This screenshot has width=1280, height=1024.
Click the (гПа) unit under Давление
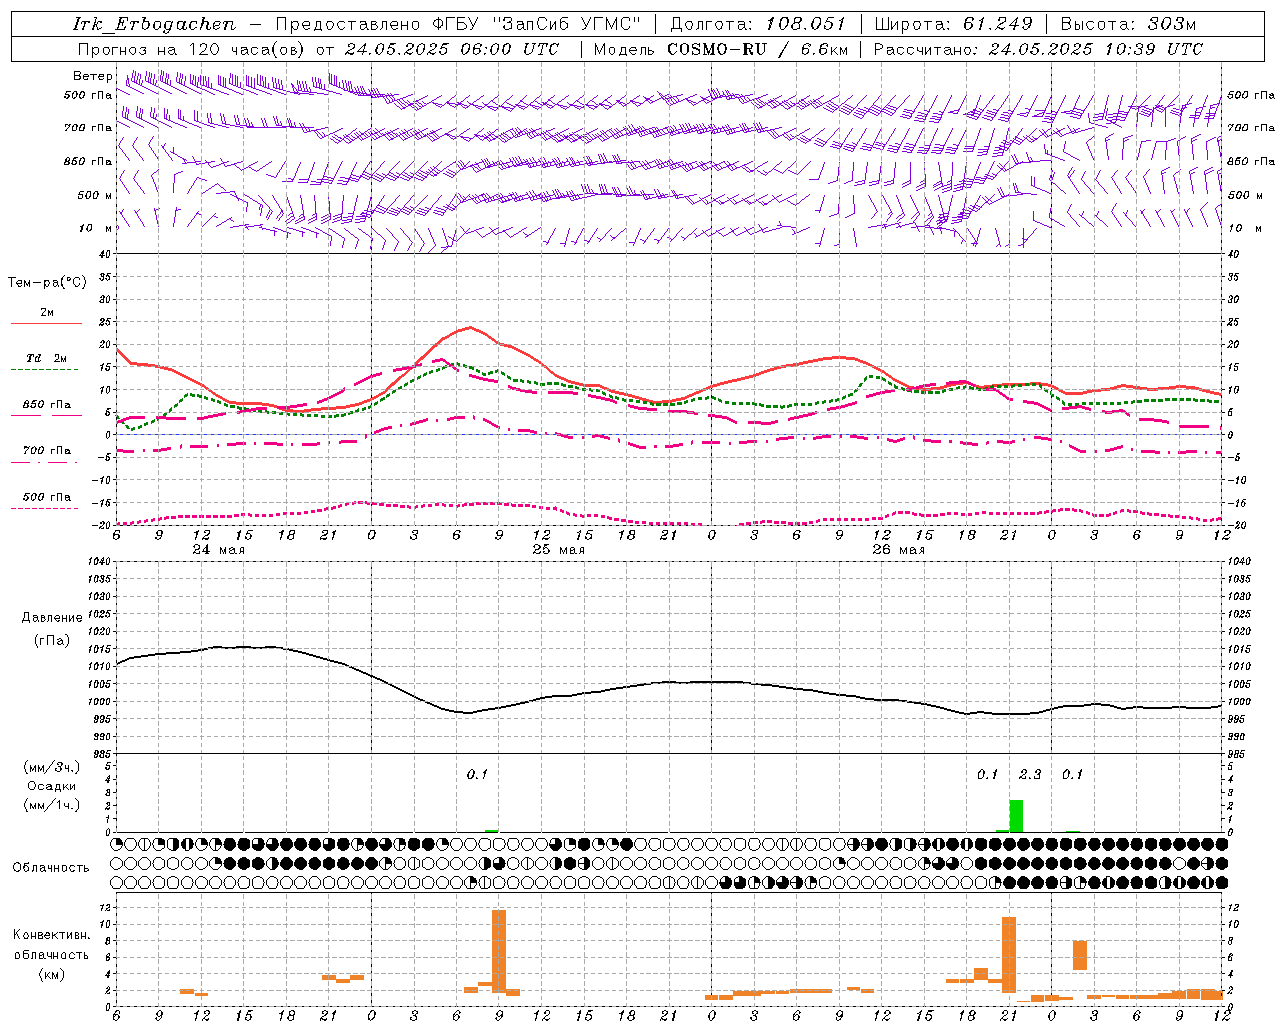click(x=51, y=640)
